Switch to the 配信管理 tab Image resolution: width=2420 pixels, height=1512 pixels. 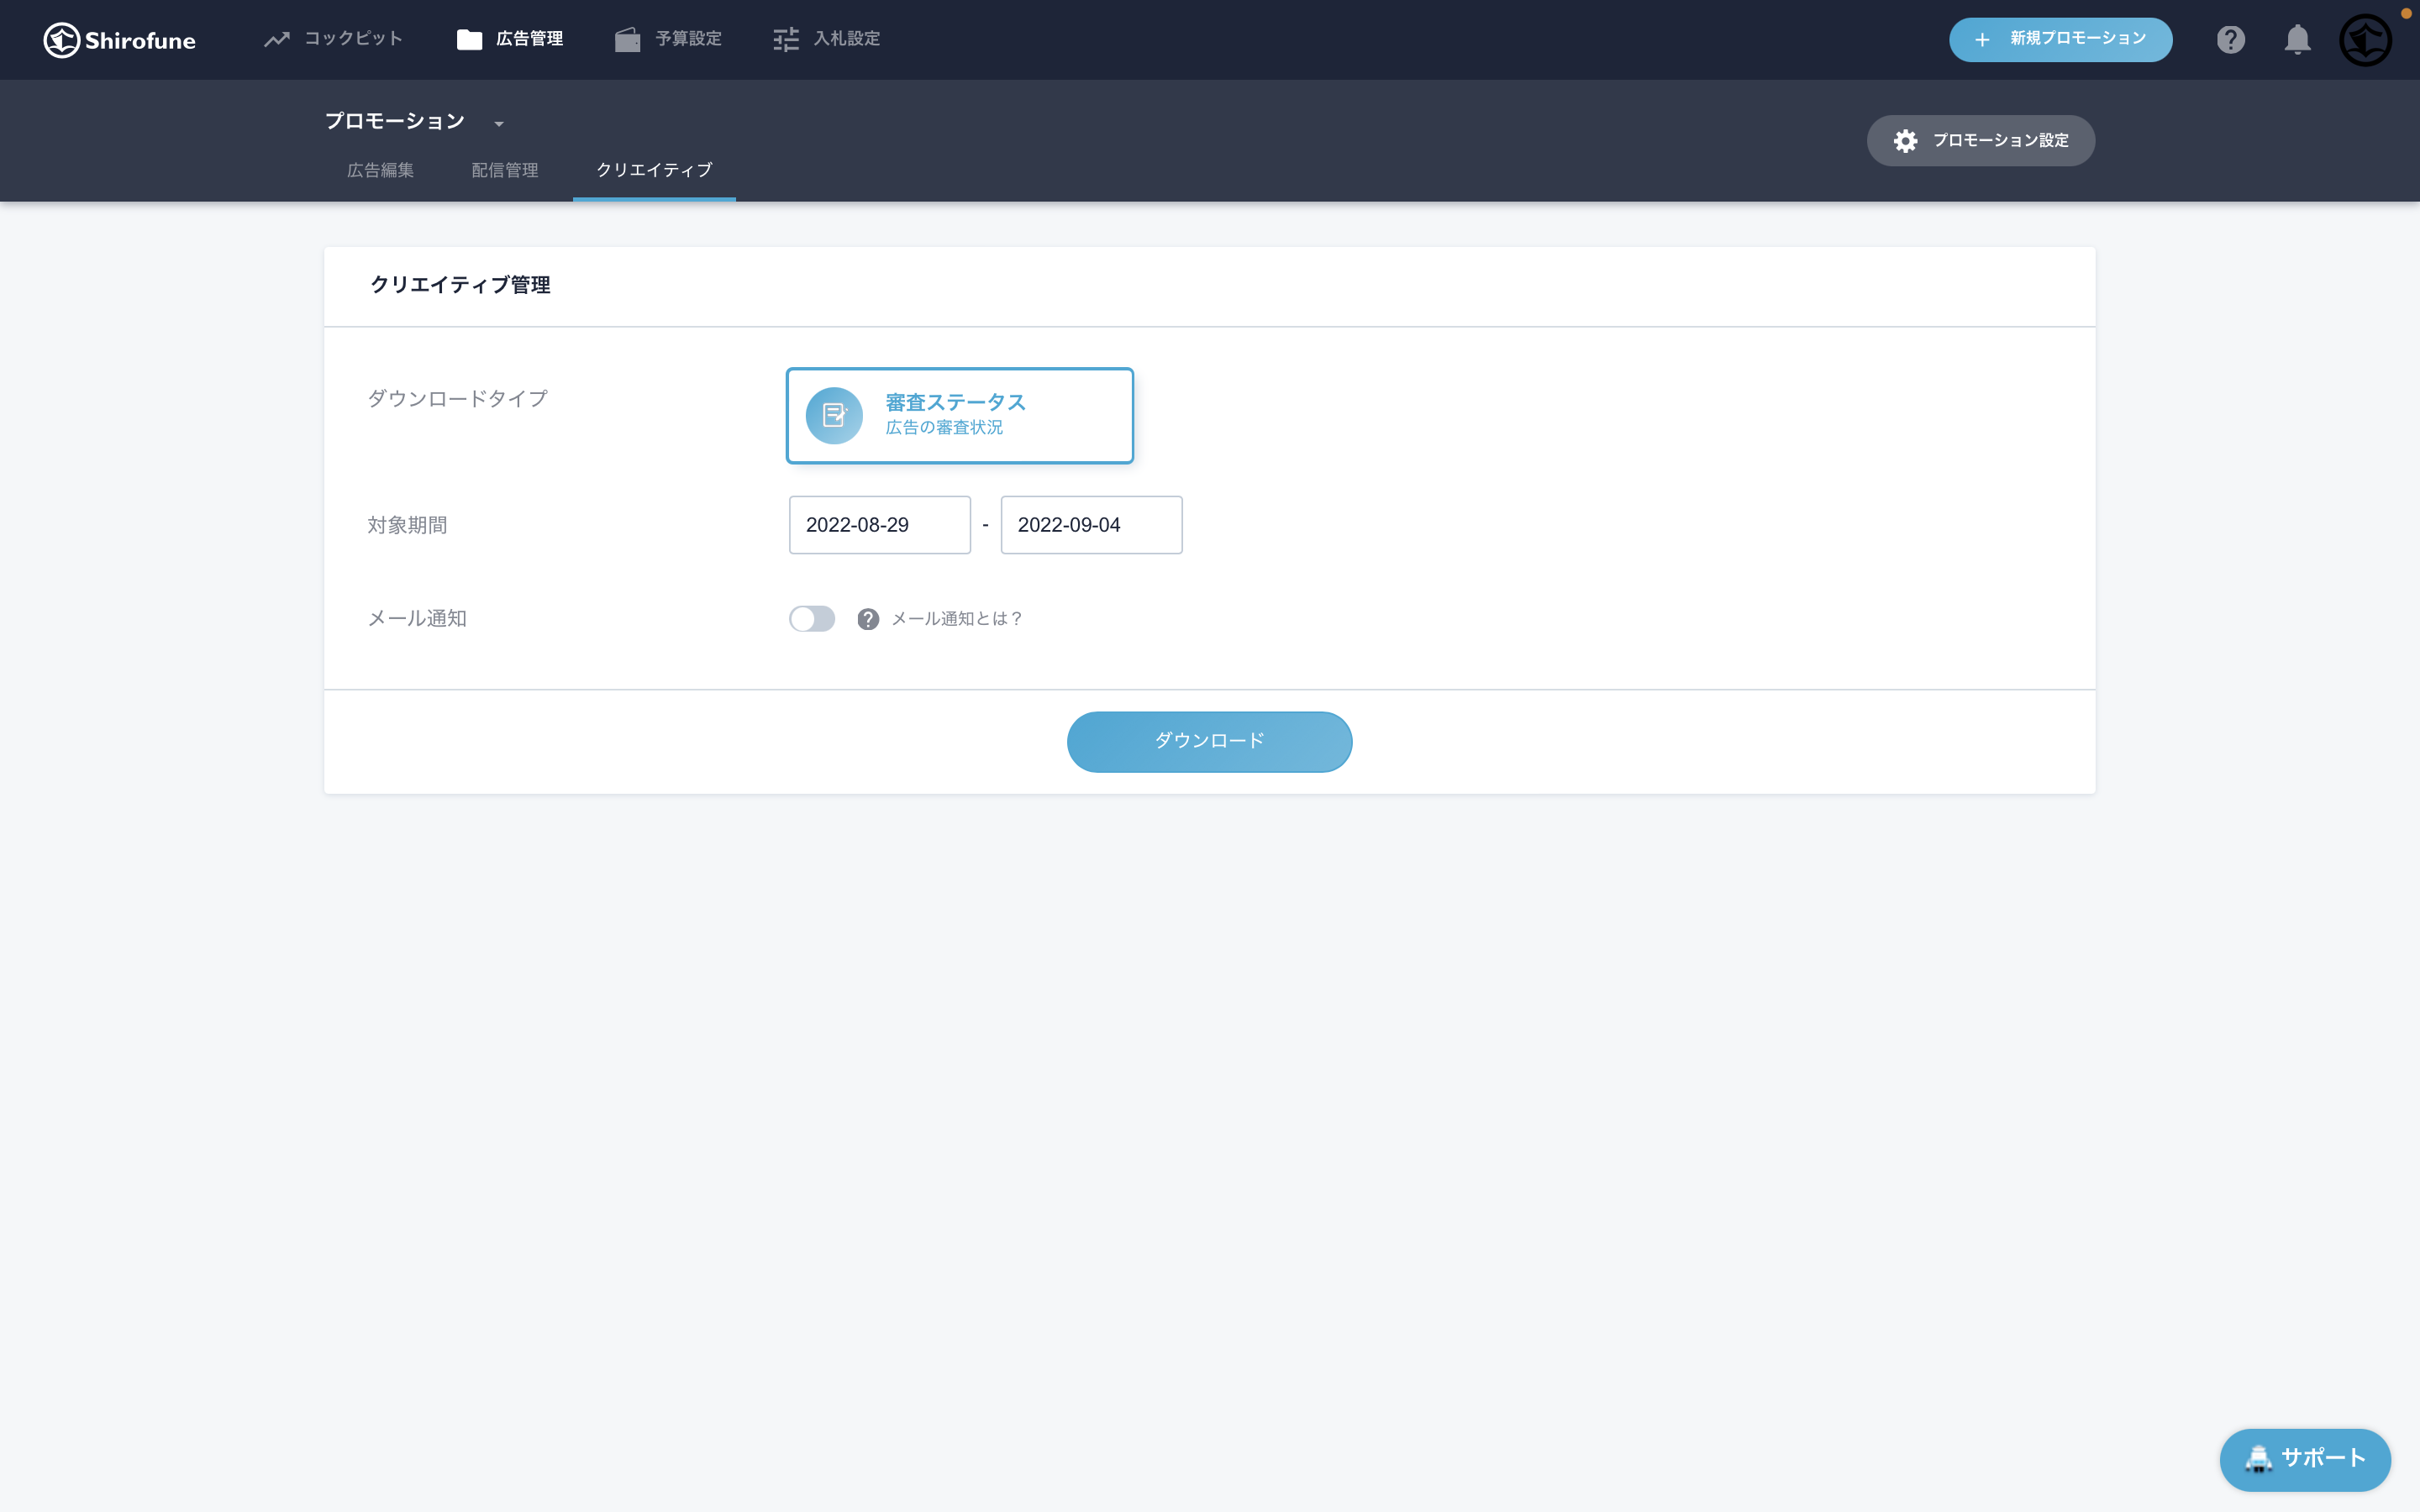[x=505, y=170]
